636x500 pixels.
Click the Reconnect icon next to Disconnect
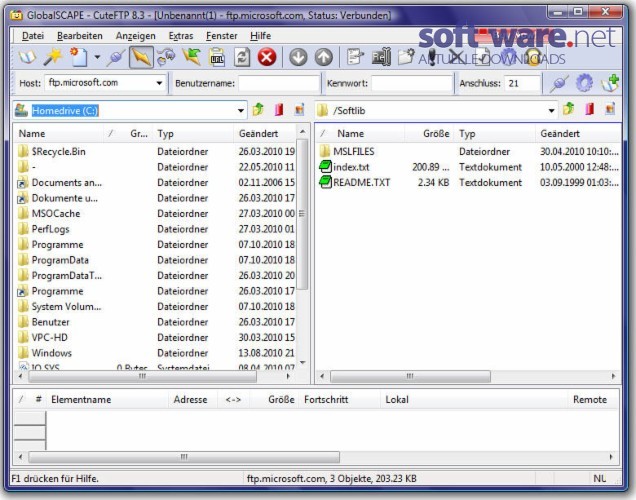(x=166, y=57)
